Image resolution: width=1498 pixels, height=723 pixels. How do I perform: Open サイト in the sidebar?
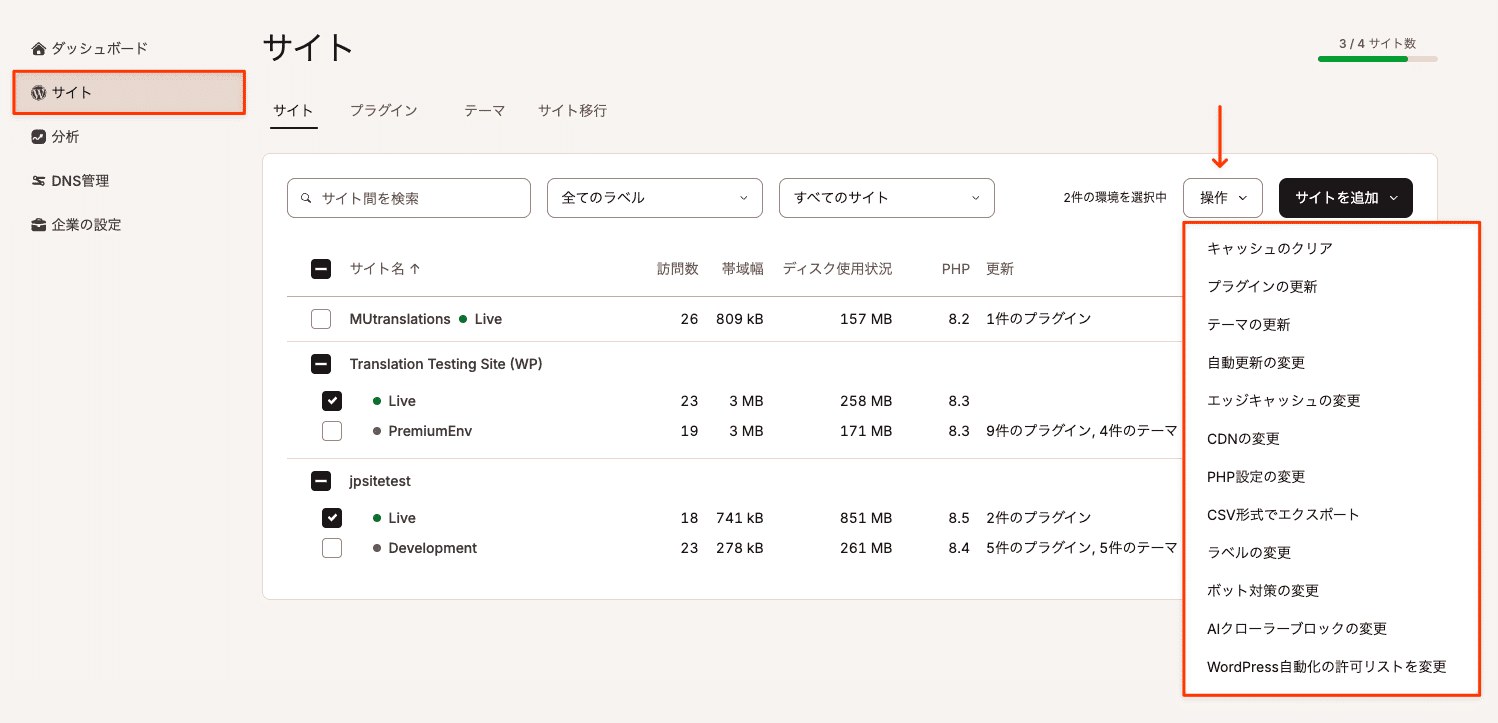point(129,93)
